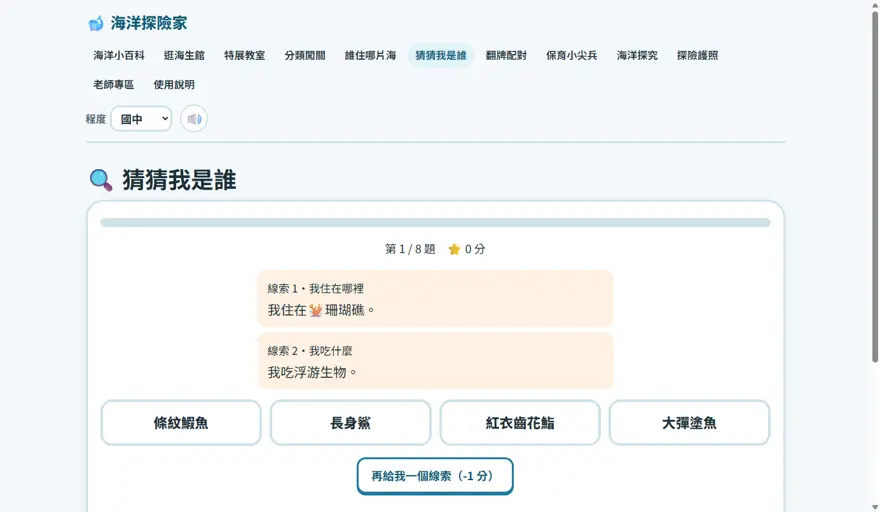
Task: Pick the 大彈塗魚 answer
Action: pyautogui.click(x=689, y=423)
